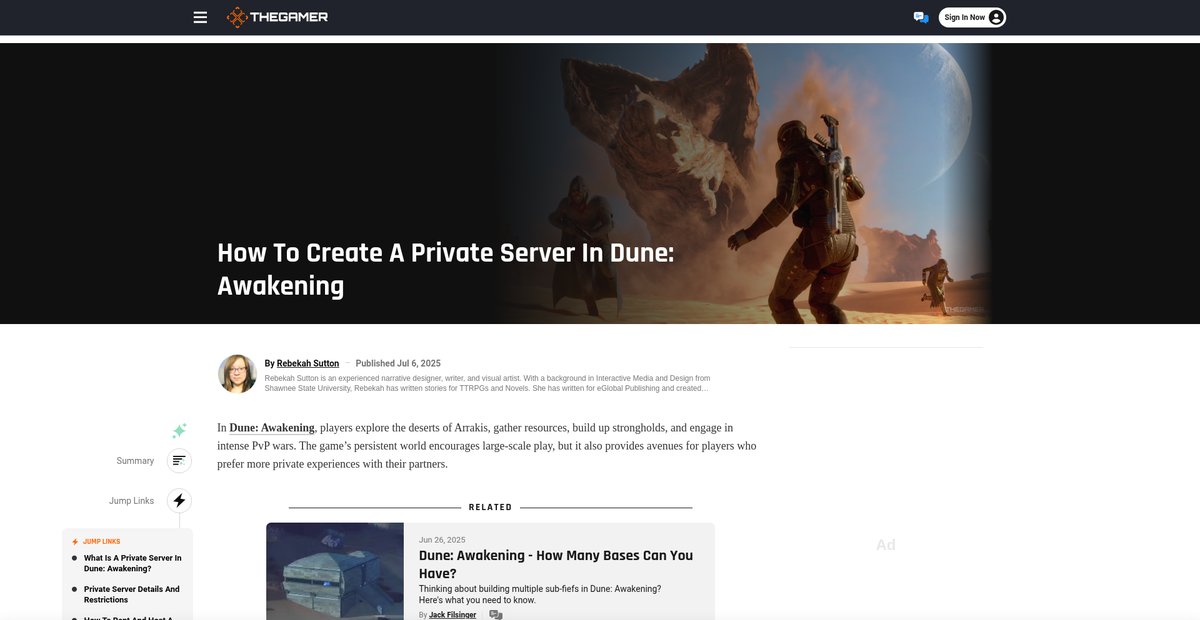Open Jack Filsinger author link
1200x620 pixels.
coord(455,615)
